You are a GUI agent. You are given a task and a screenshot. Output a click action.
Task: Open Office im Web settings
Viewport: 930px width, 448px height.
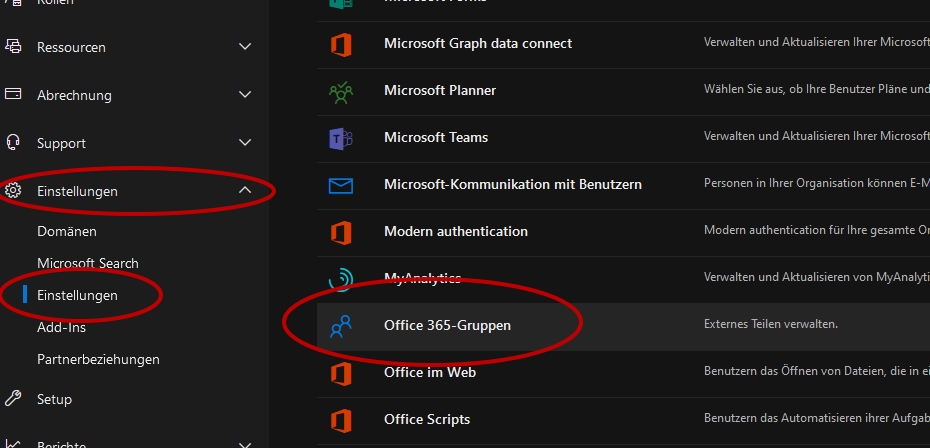430,372
